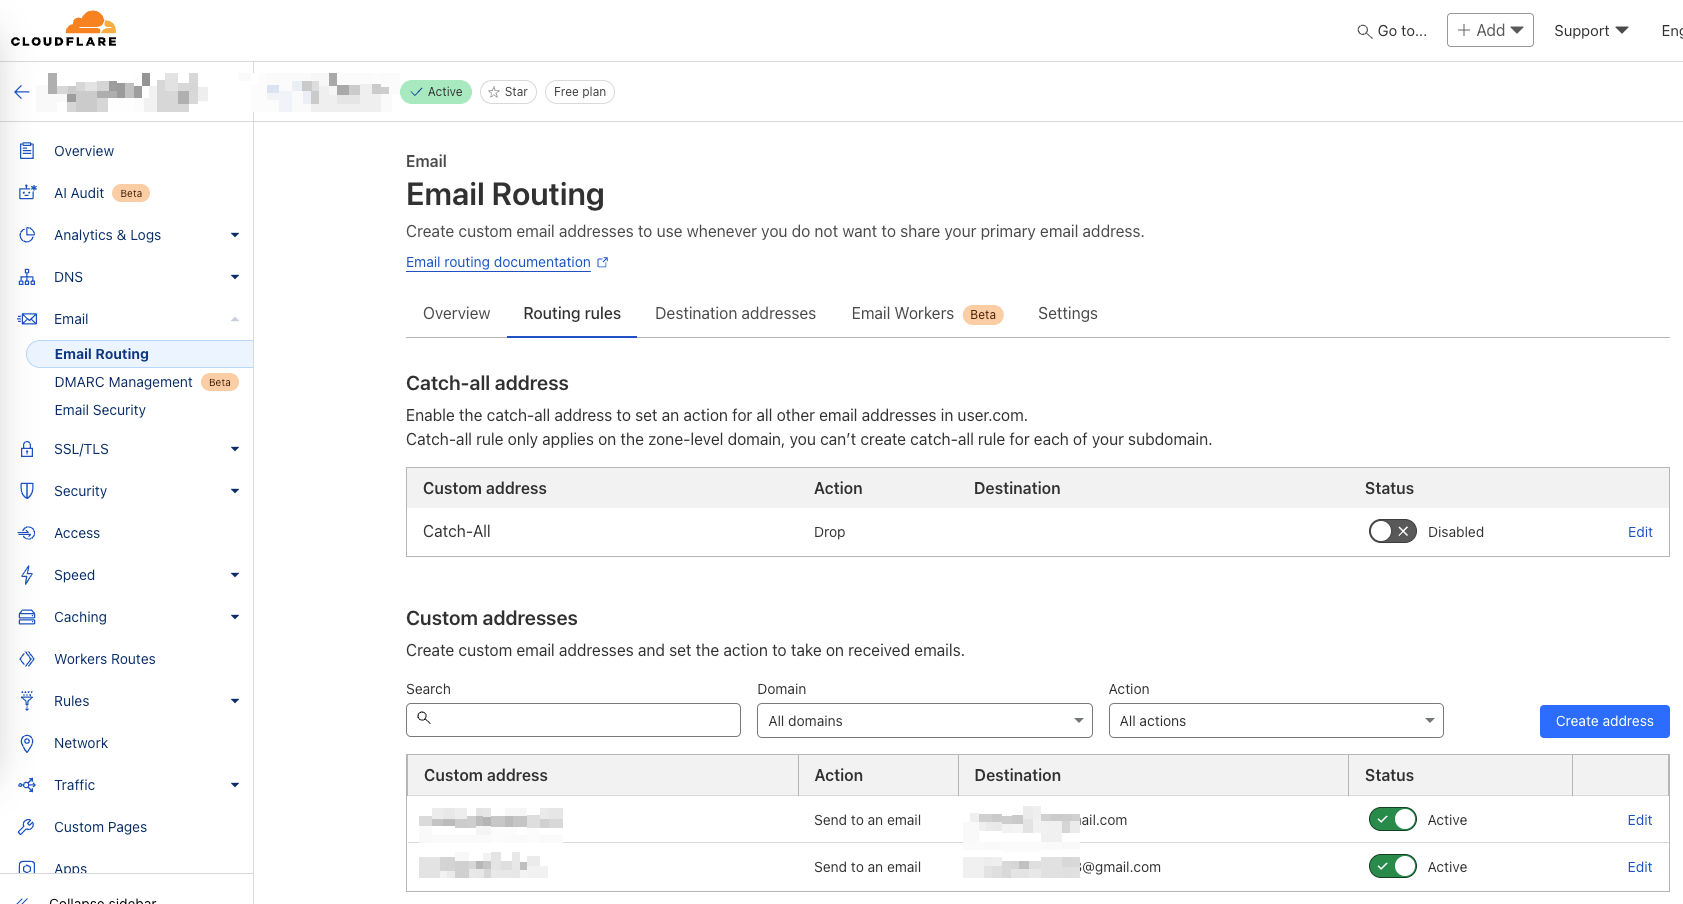
Task: Edit the Catch-All rule
Action: pyautogui.click(x=1640, y=532)
